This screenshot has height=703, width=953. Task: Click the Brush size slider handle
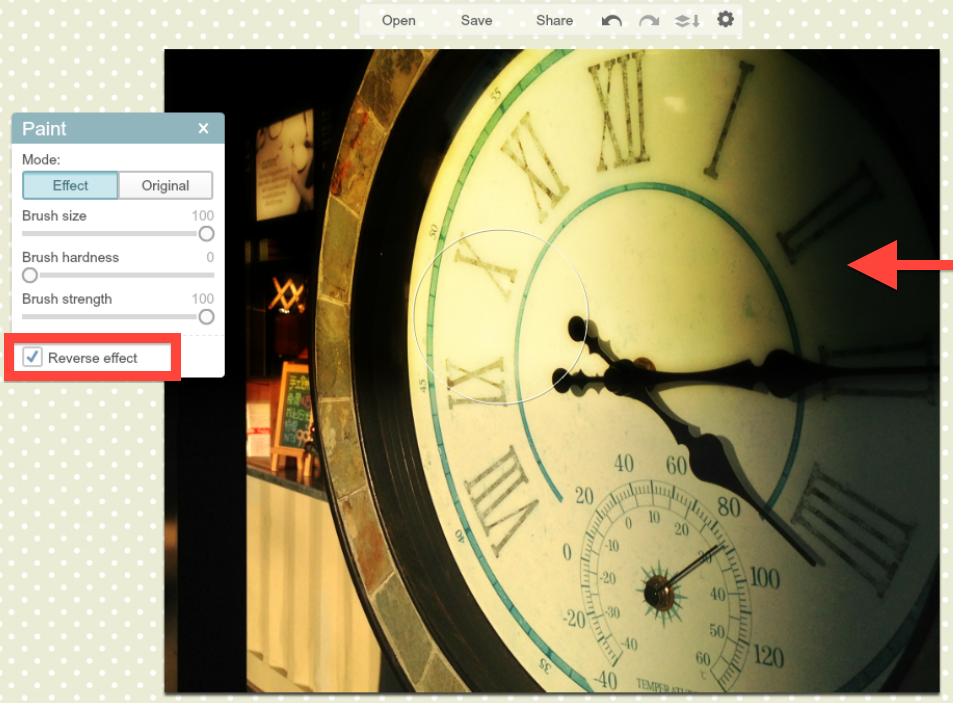(x=207, y=233)
